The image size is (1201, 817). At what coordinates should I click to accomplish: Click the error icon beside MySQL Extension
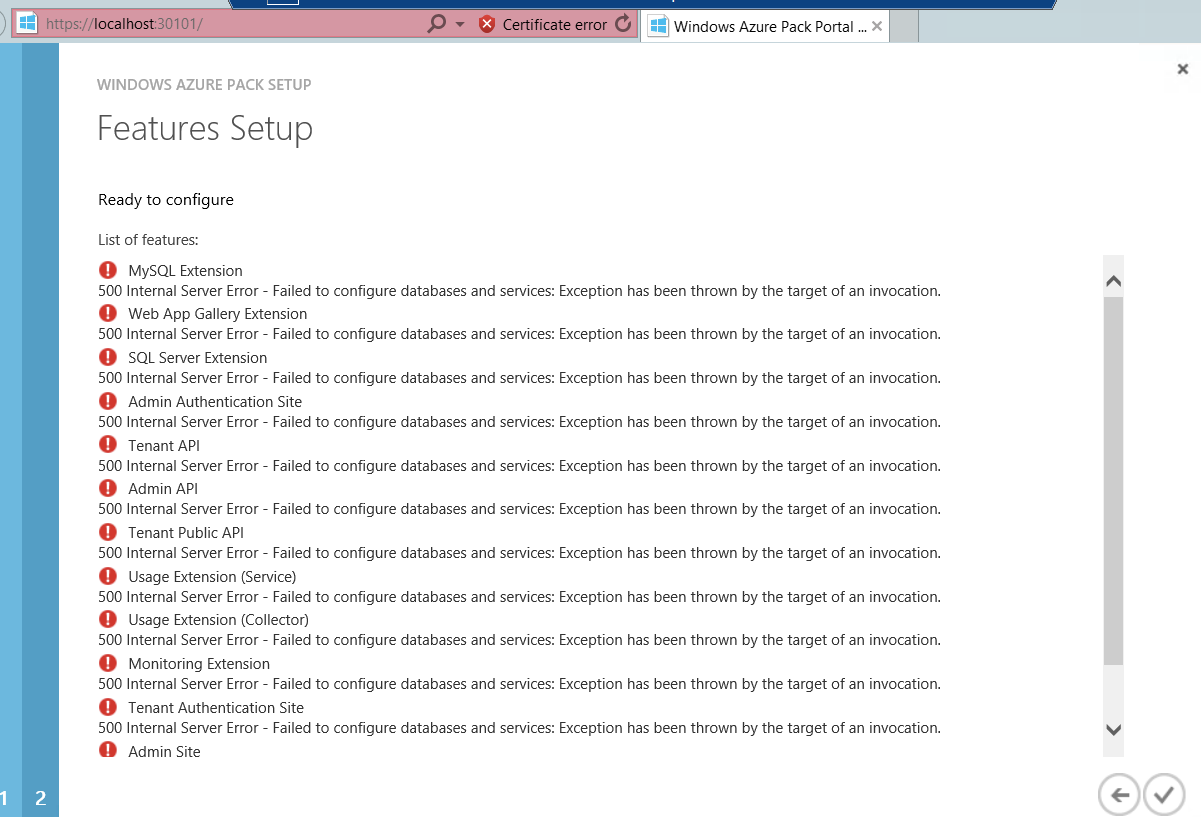coord(108,270)
